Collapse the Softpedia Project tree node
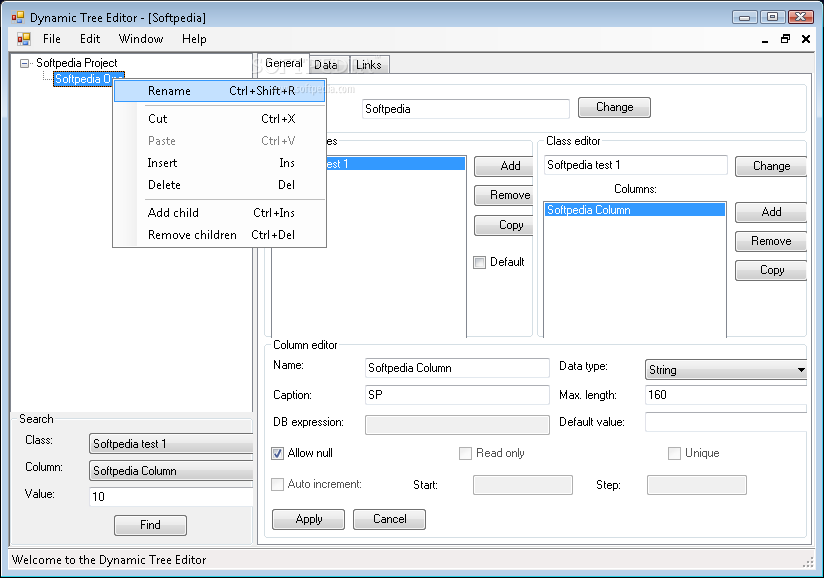824x578 pixels. coord(24,64)
